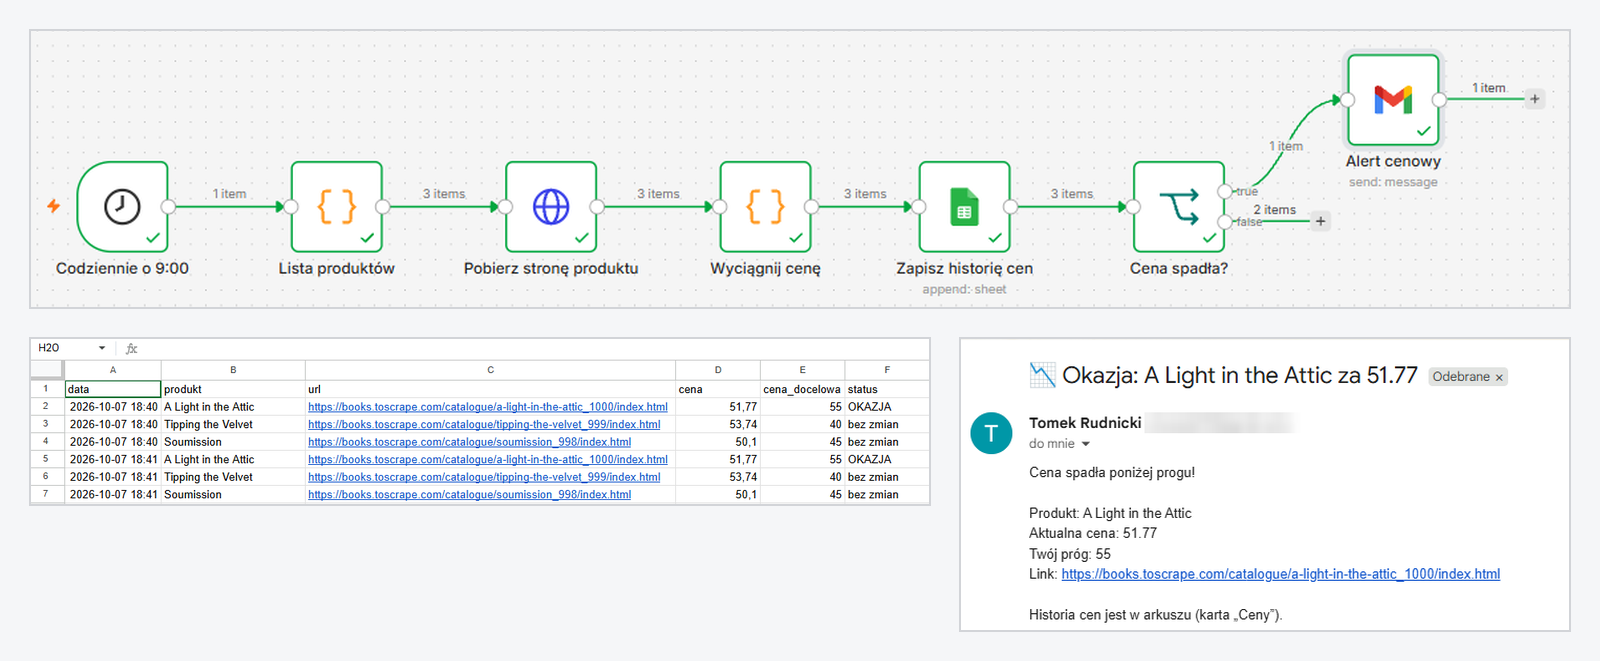1600x661 pixels.
Task: Click the orange lightning trigger icon
Action: tap(54, 206)
